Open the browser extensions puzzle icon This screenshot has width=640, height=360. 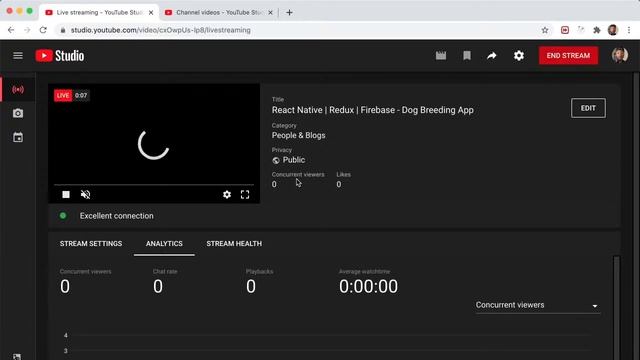[x=597, y=30]
